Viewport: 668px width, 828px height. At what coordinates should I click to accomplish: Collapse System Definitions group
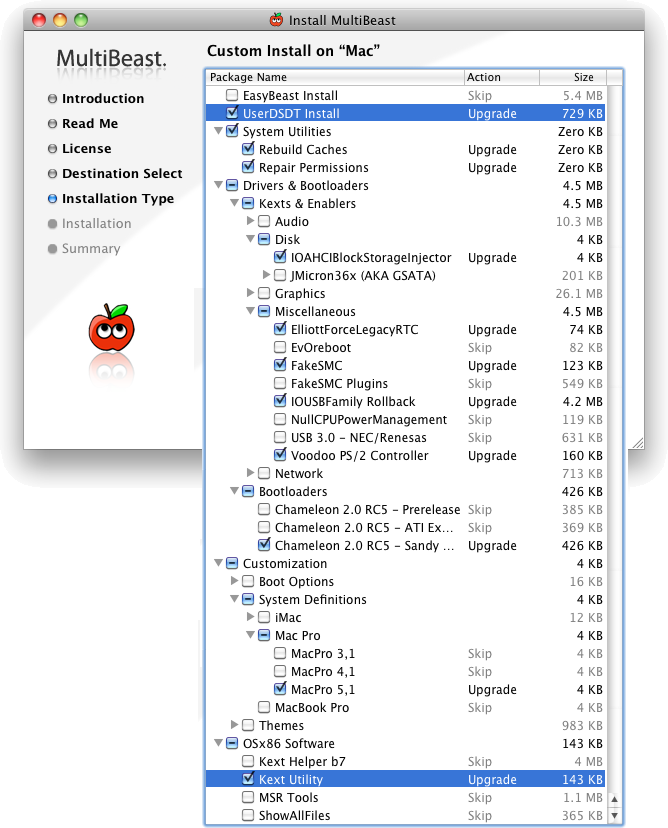pos(234,599)
